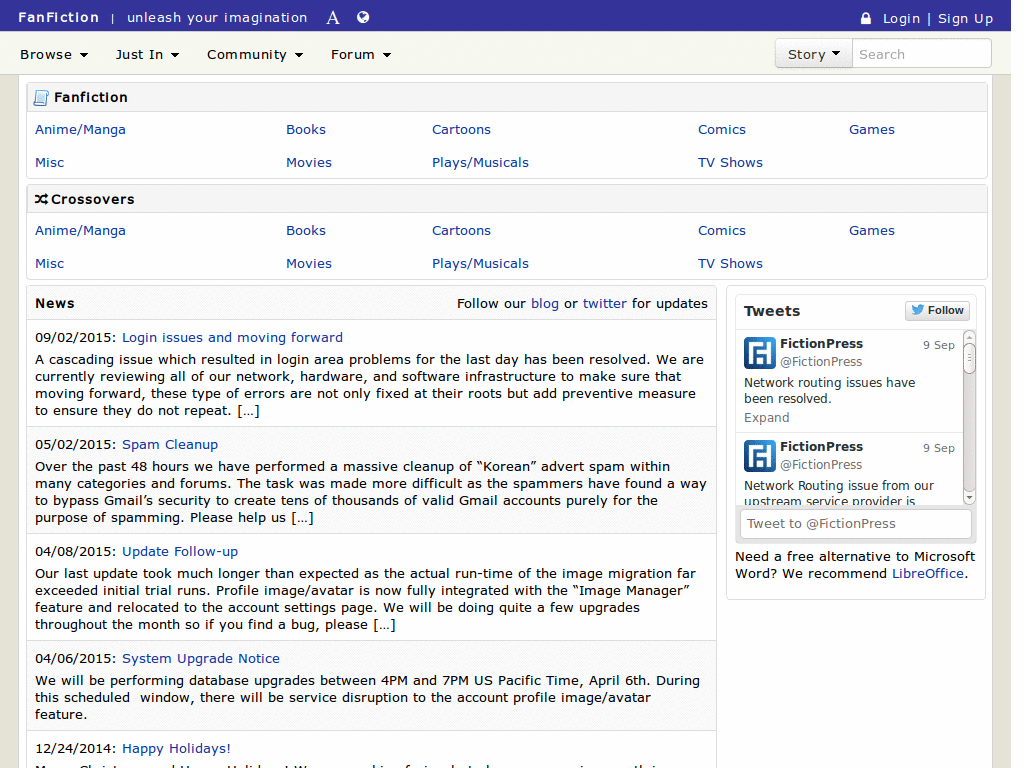
Task: Click the twitter link in News header
Action: pos(604,304)
